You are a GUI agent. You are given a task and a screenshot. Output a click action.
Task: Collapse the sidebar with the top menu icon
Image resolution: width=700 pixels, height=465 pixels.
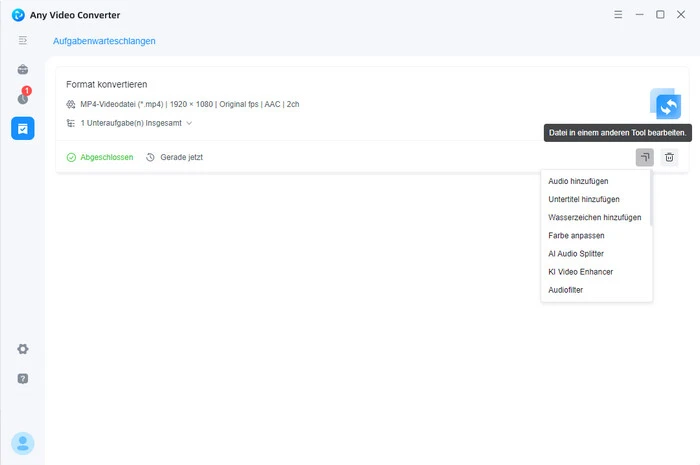pyautogui.click(x=22, y=40)
